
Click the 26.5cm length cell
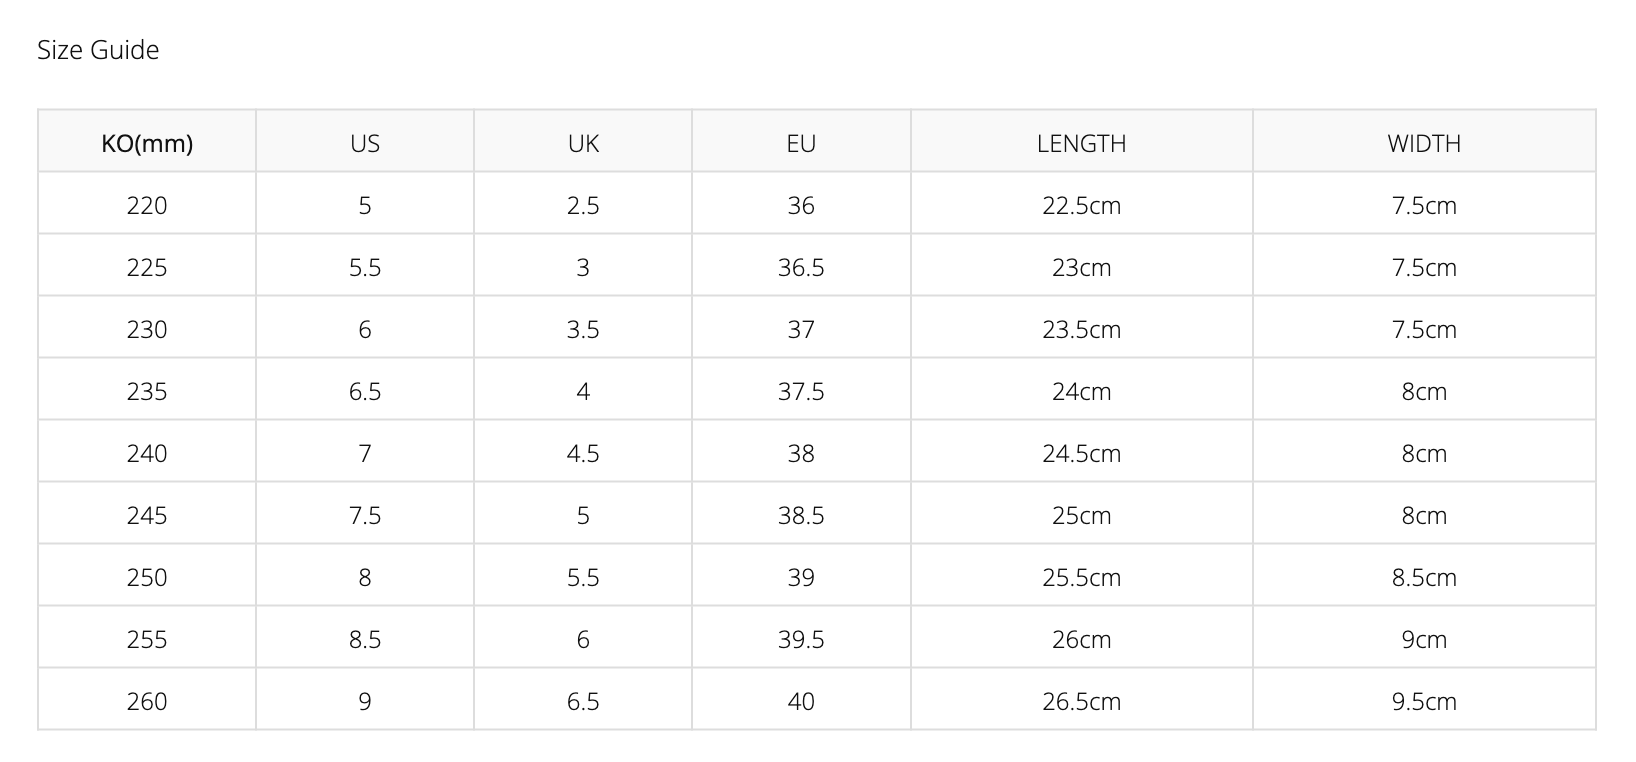[1081, 701]
